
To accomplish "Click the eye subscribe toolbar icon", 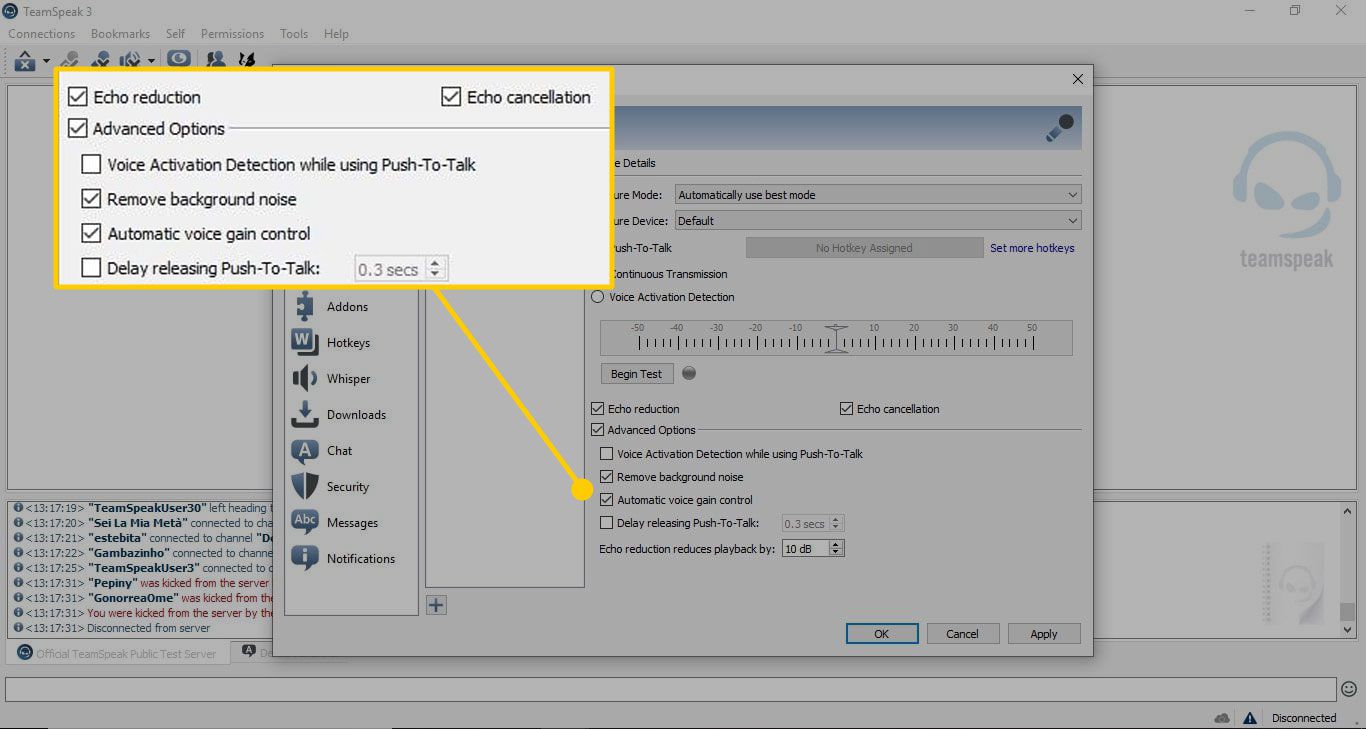I will (179, 59).
